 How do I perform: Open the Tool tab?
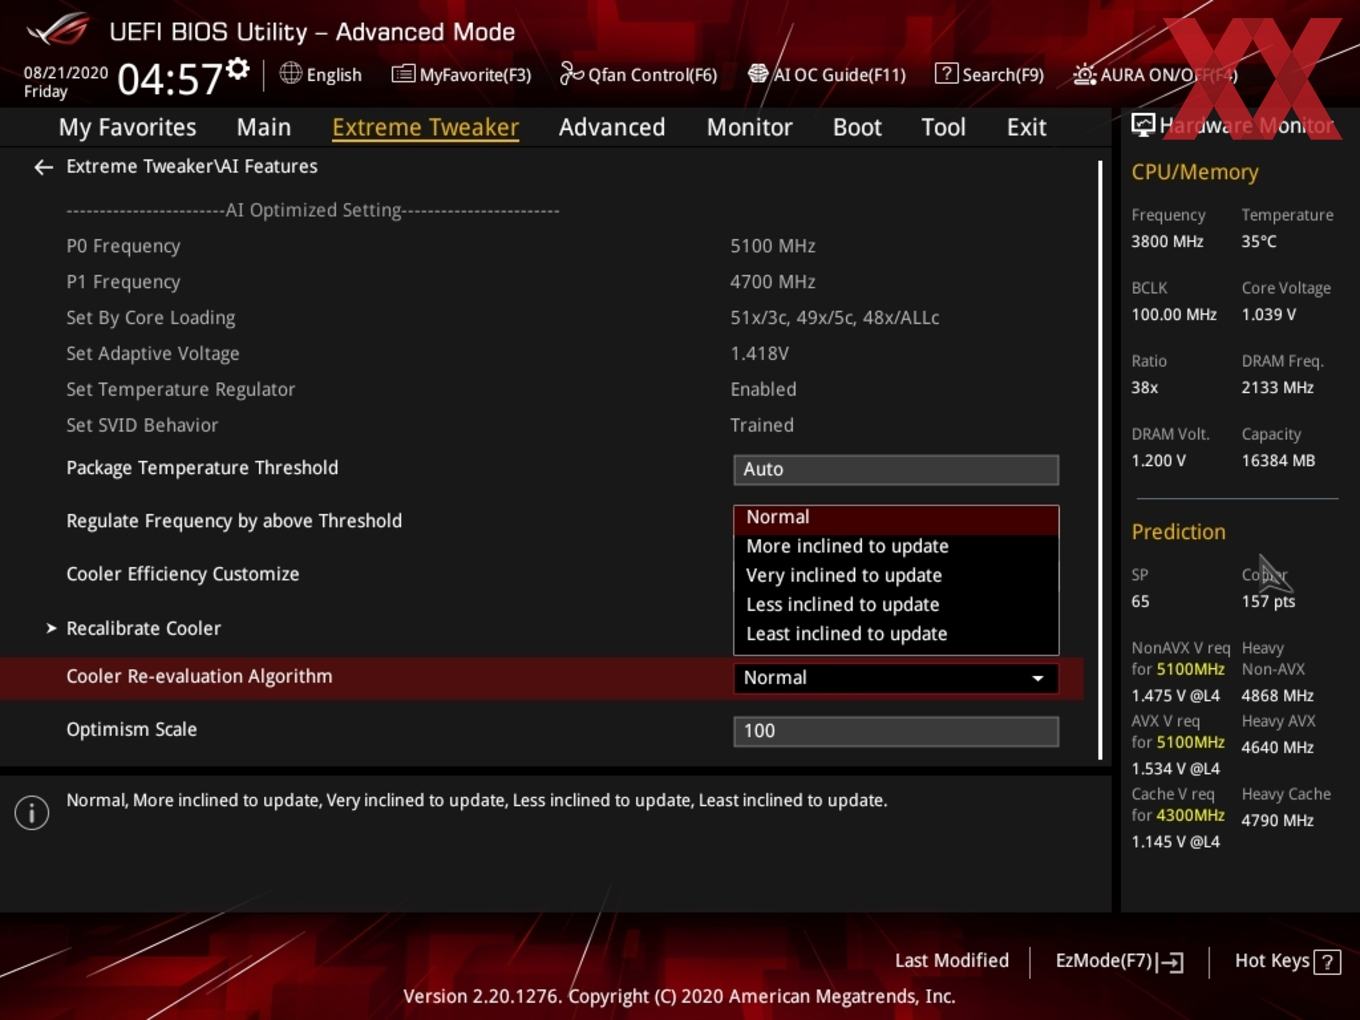click(x=943, y=127)
